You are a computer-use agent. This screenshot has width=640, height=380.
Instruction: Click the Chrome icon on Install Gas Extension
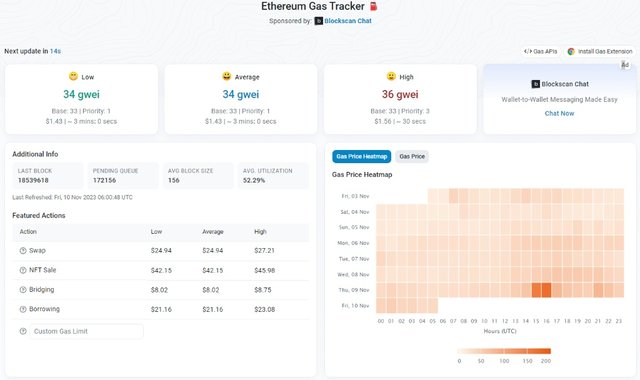coord(571,51)
